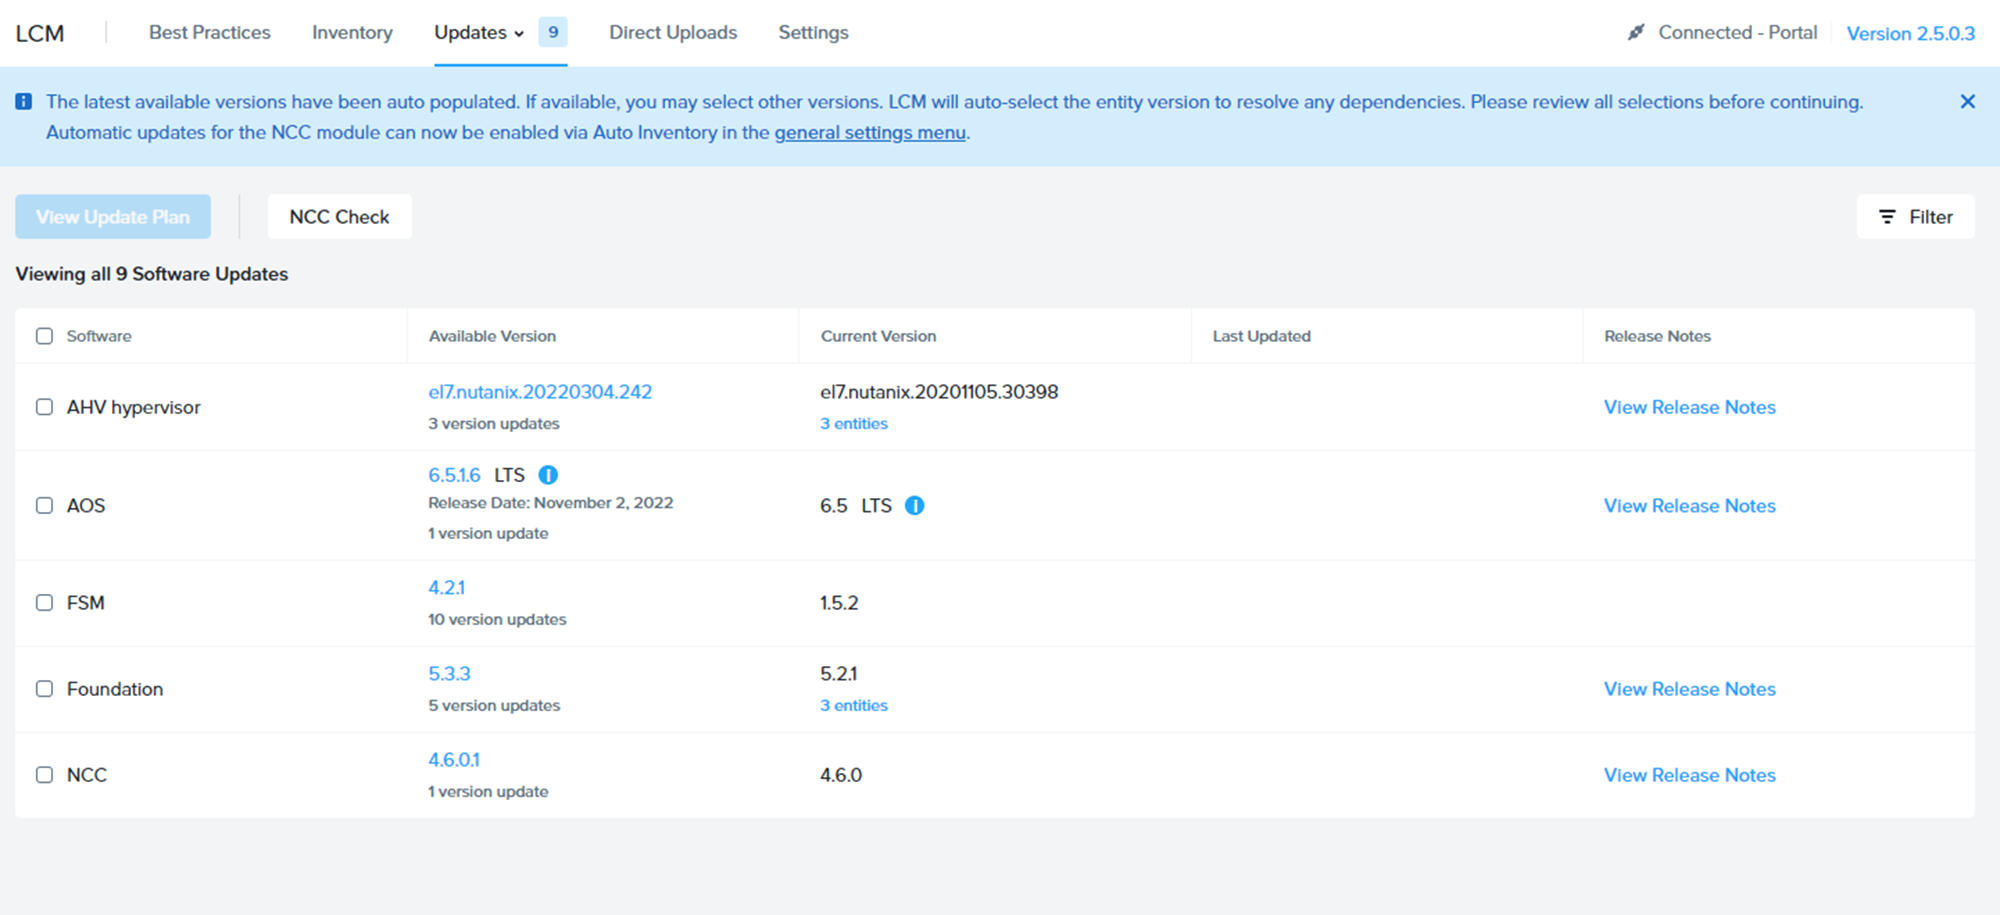
Task: Tick the select-all Software header checkbox
Action: pos(44,336)
